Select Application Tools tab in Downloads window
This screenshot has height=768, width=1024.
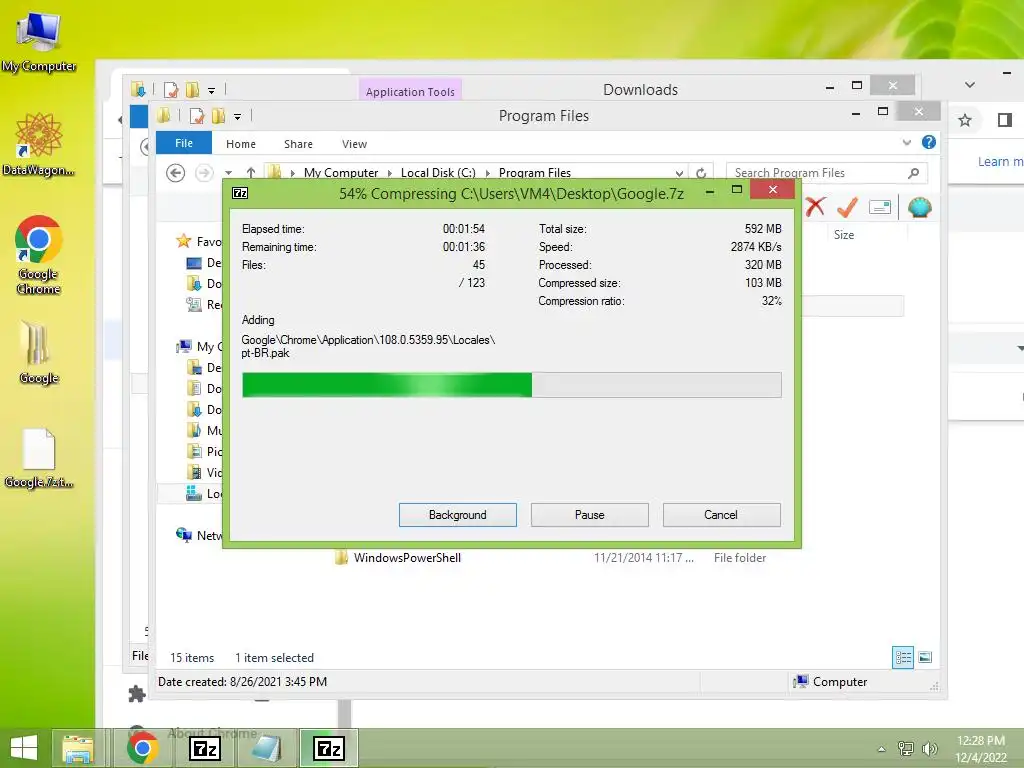(410, 91)
